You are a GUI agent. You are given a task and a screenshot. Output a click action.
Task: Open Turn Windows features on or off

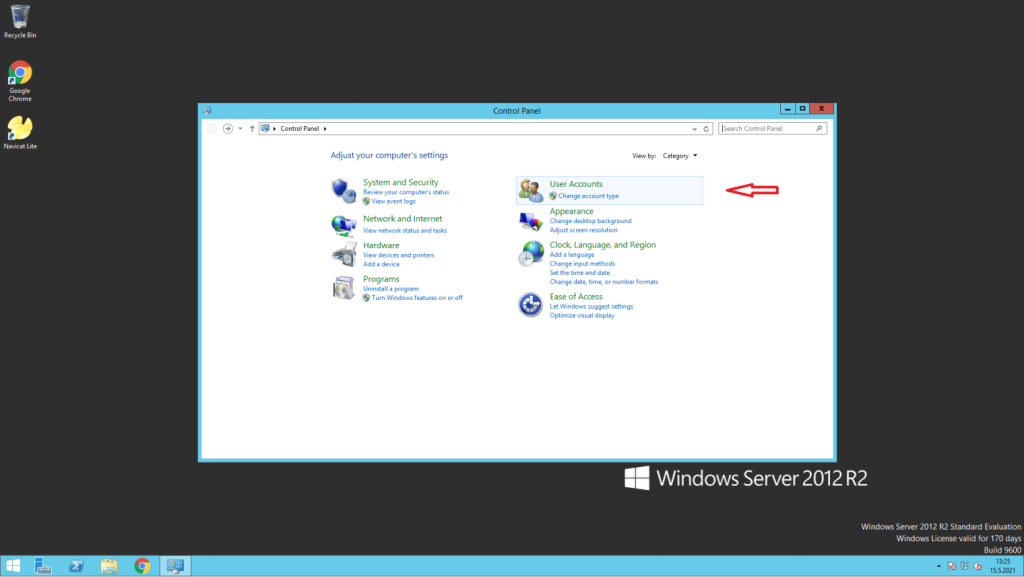click(x=417, y=298)
